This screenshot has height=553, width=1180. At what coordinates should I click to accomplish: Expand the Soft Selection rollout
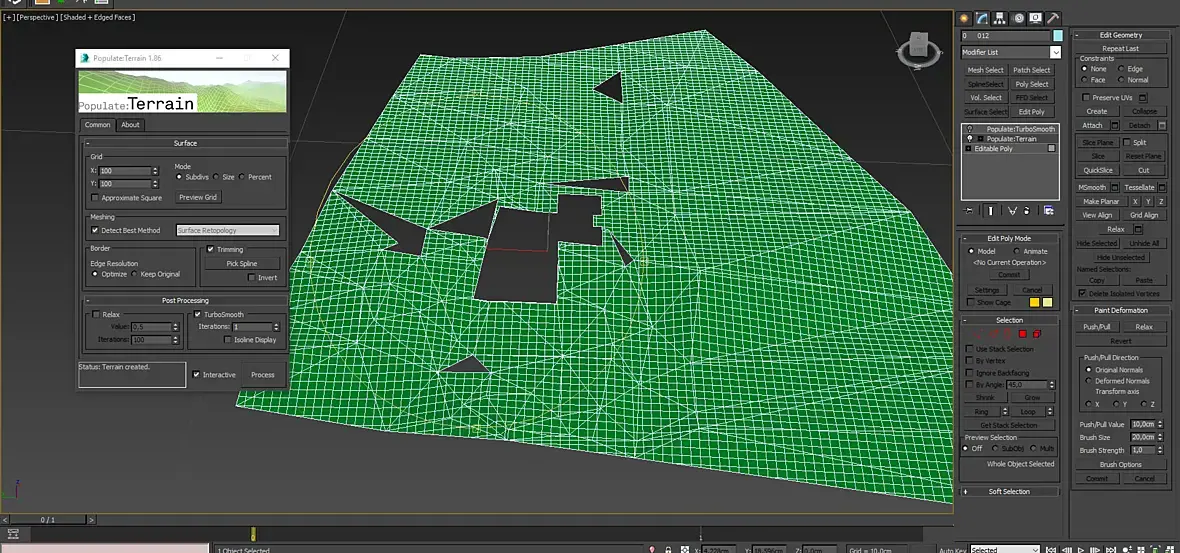coord(1009,491)
